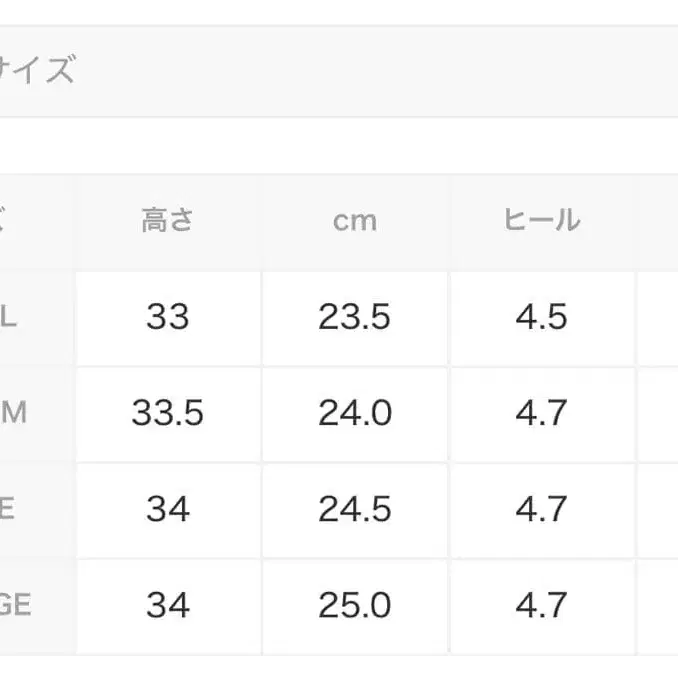This screenshot has height=678, width=678.
Task: Click the height value 33
Action: 167,317
